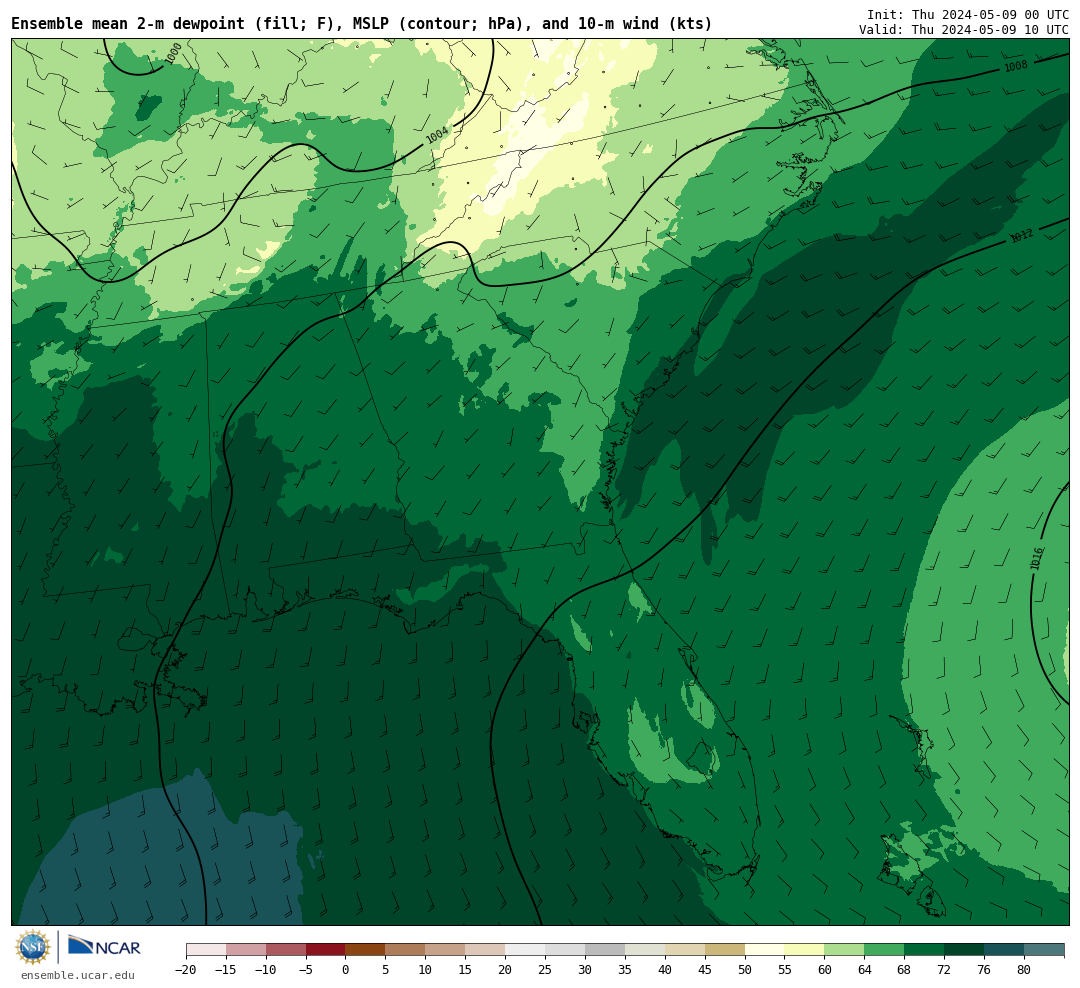Click the Init: Thu 2024-05-09 00 UTC text
1080x988 pixels.
[x=968, y=14]
